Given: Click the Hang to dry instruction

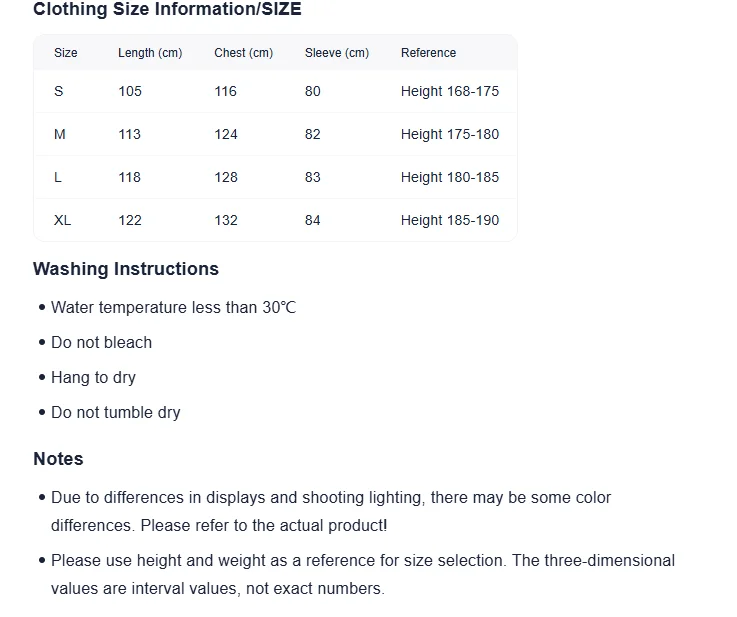Looking at the screenshot, I should pos(94,378).
